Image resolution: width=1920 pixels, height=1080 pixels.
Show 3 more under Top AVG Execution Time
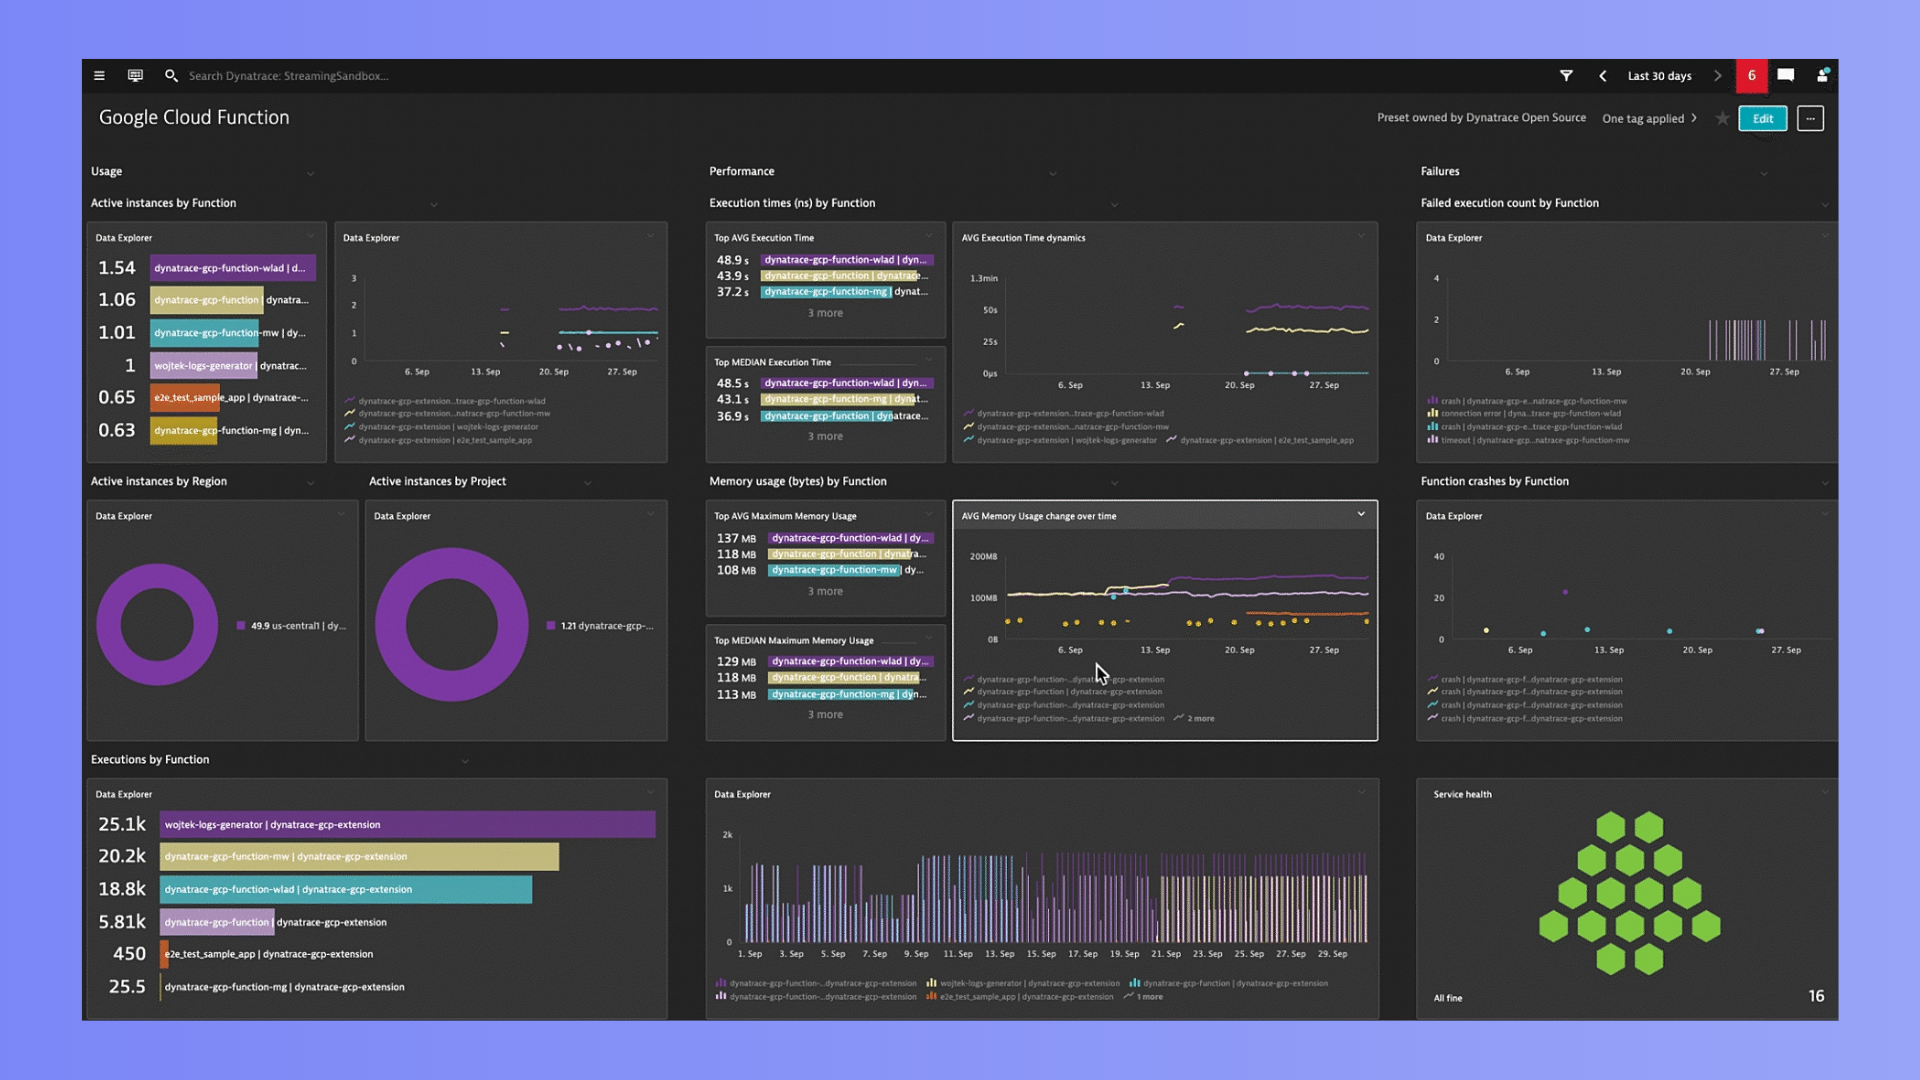[825, 313]
